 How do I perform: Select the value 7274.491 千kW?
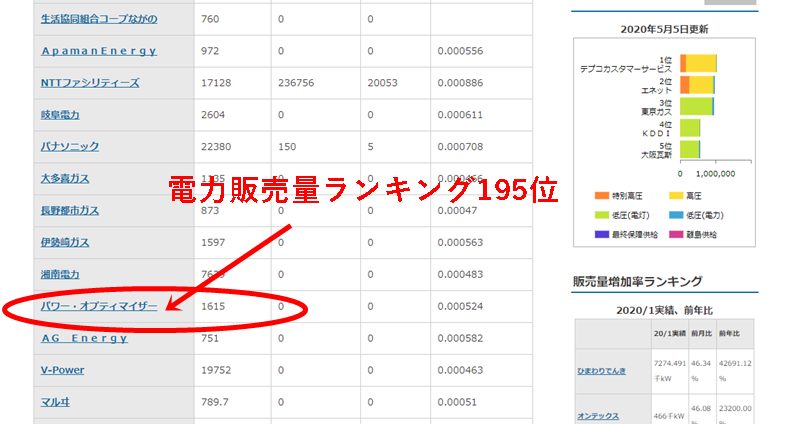[x=670, y=371]
